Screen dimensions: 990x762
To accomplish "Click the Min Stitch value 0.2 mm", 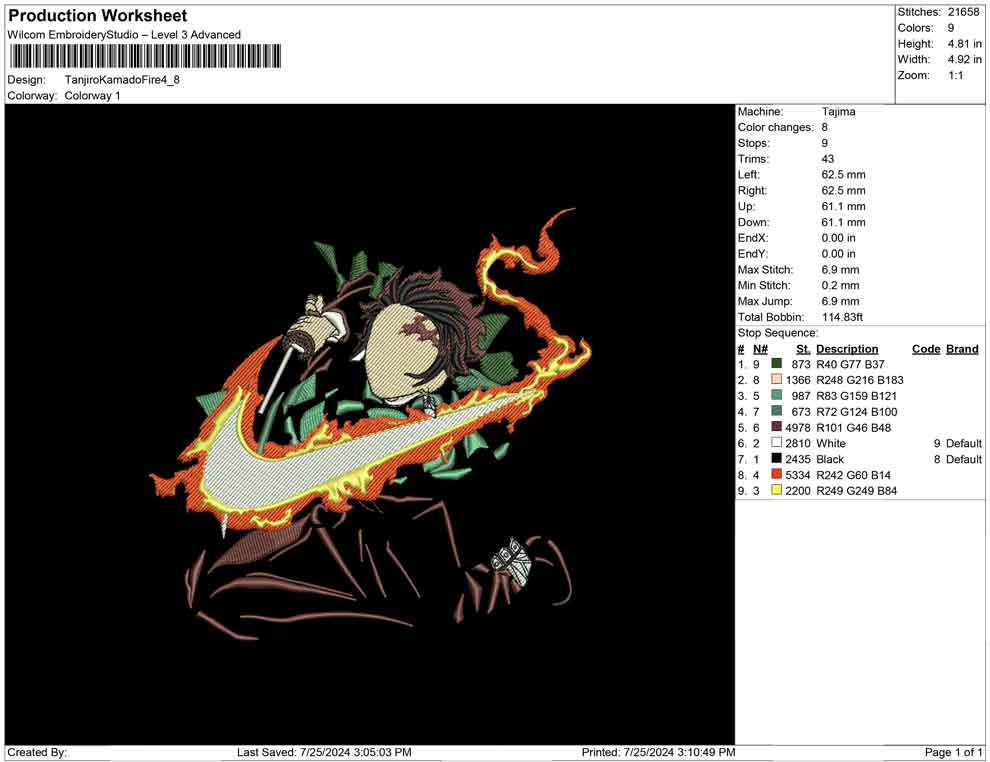I will point(840,285).
